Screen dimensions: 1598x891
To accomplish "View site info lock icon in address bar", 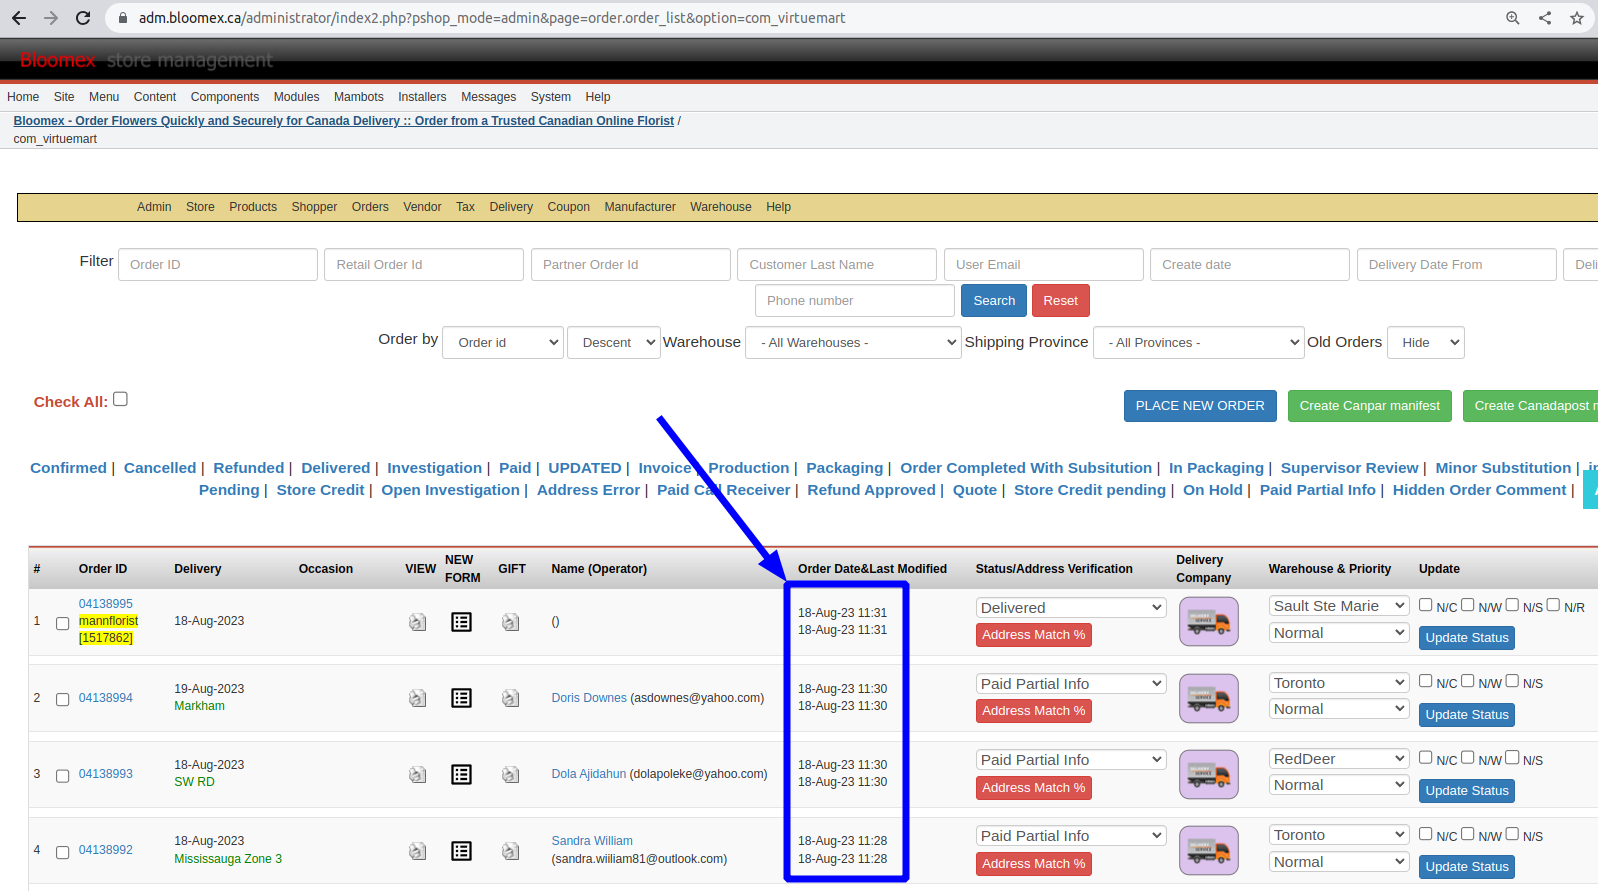I will pyautogui.click(x=123, y=18).
